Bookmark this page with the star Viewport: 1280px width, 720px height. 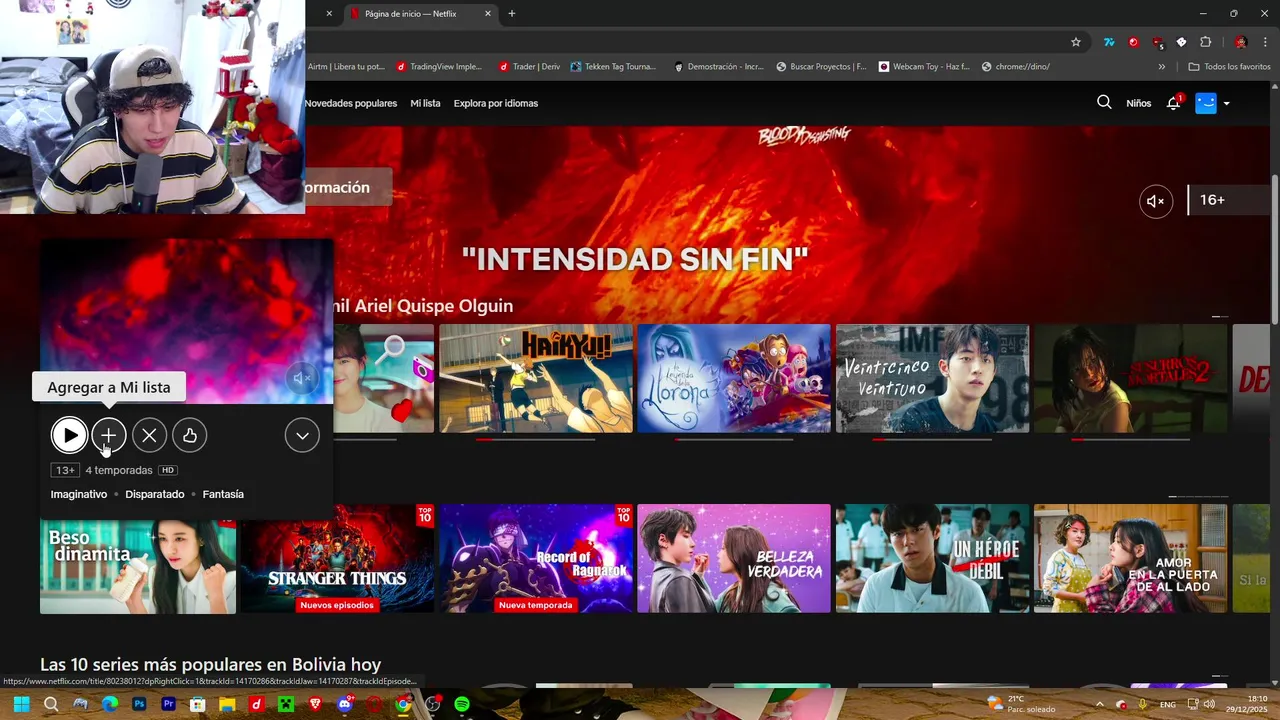coord(1076,42)
